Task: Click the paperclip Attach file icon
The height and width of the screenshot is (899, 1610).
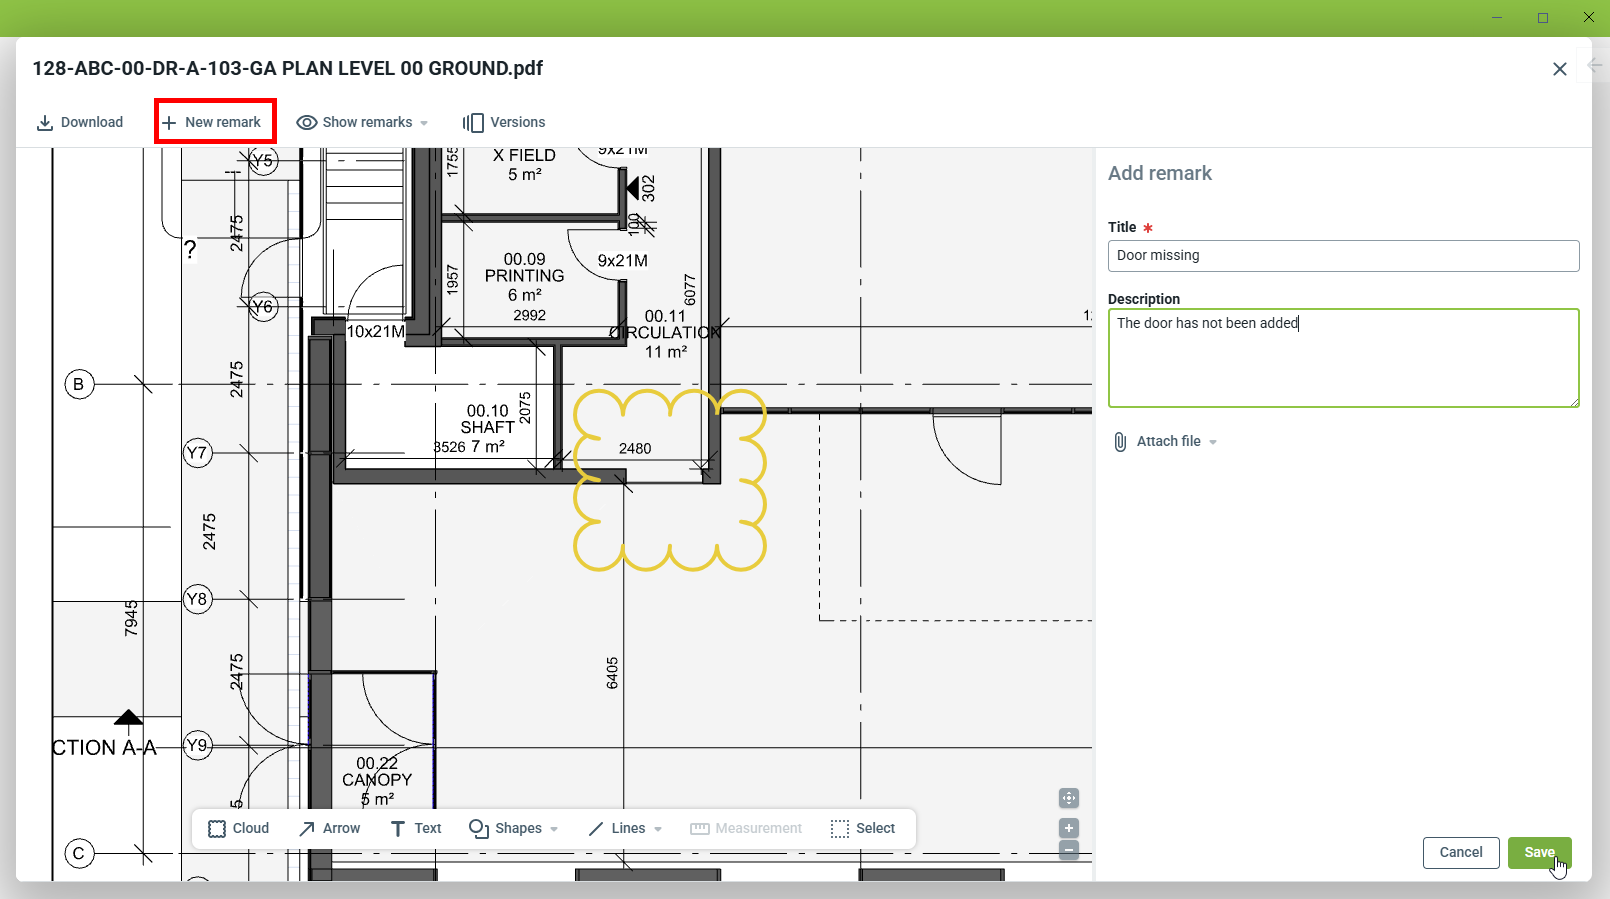Action: [x=1120, y=442]
